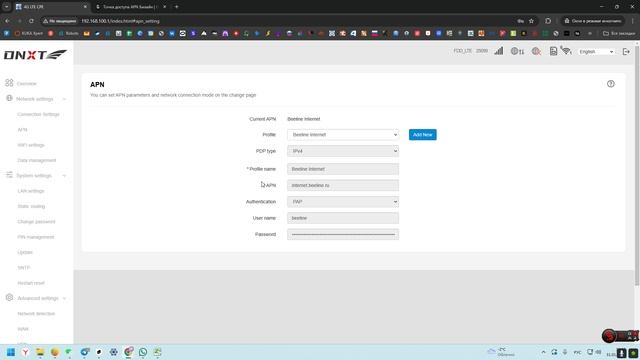Click the Gmail bookmark icon
The image size is (640, 360).
pyautogui.click(x=87, y=33)
